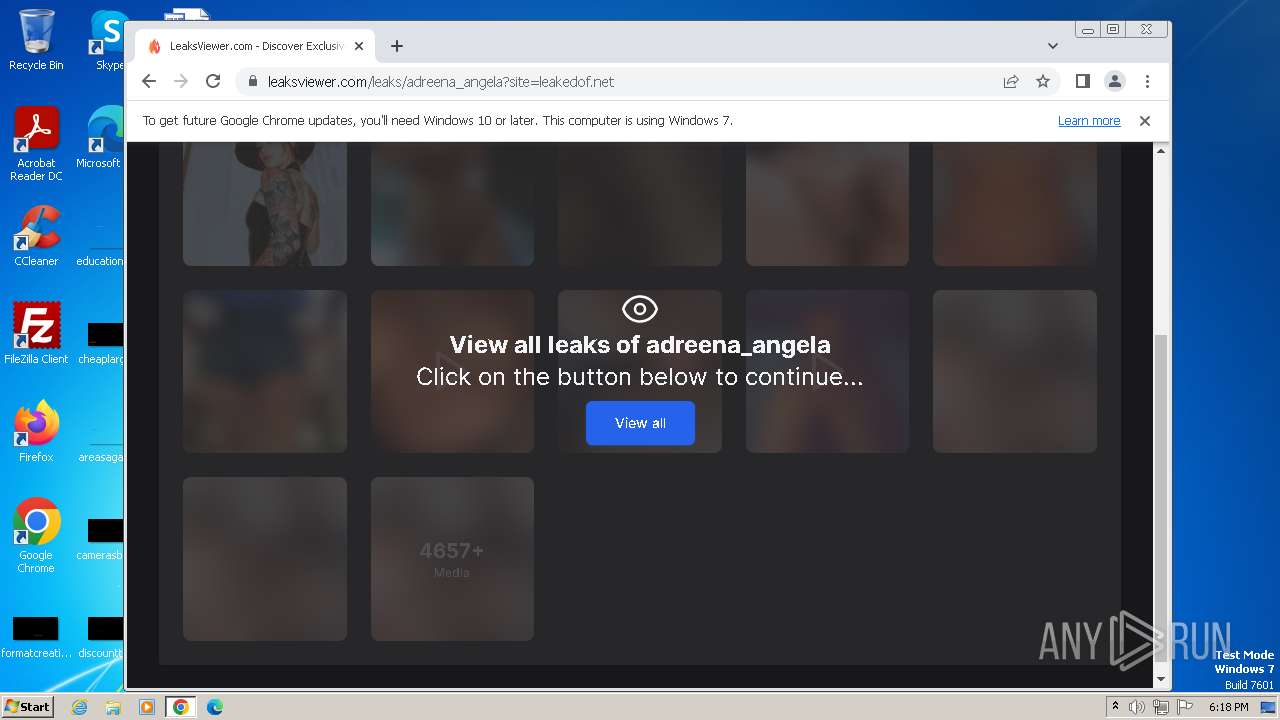Screen dimensions: 1280x720
Task: Open Google Chrome desktop shortcut
Action: [x=36, y=535]
